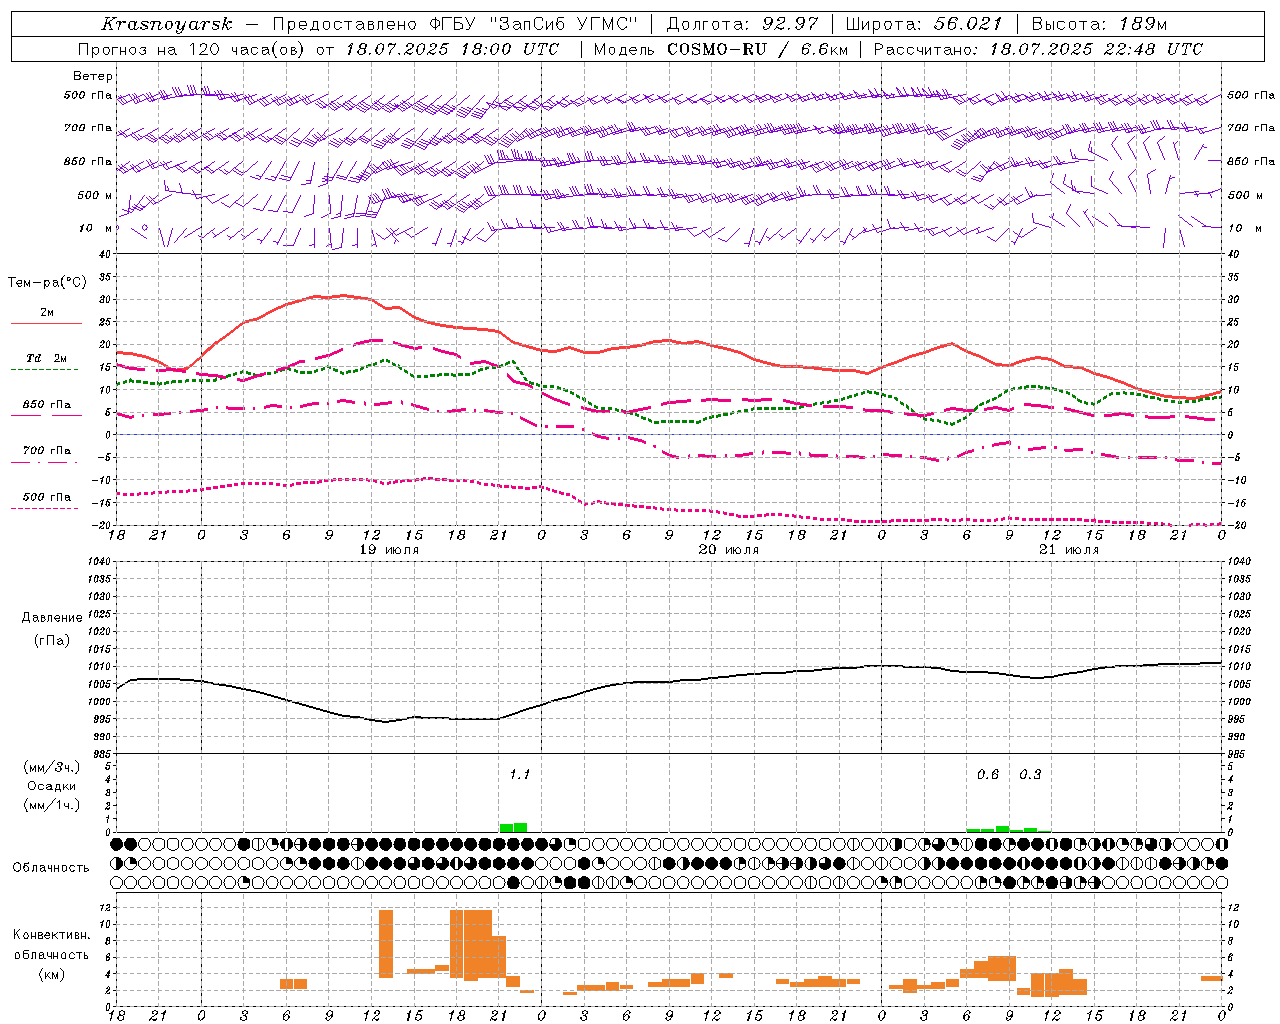Image resolution: width=1280 pixels, height=1024 pixels.
Task: Click the Давление pressure panel label
Action: pyautogui.click(x=52, y=618)
